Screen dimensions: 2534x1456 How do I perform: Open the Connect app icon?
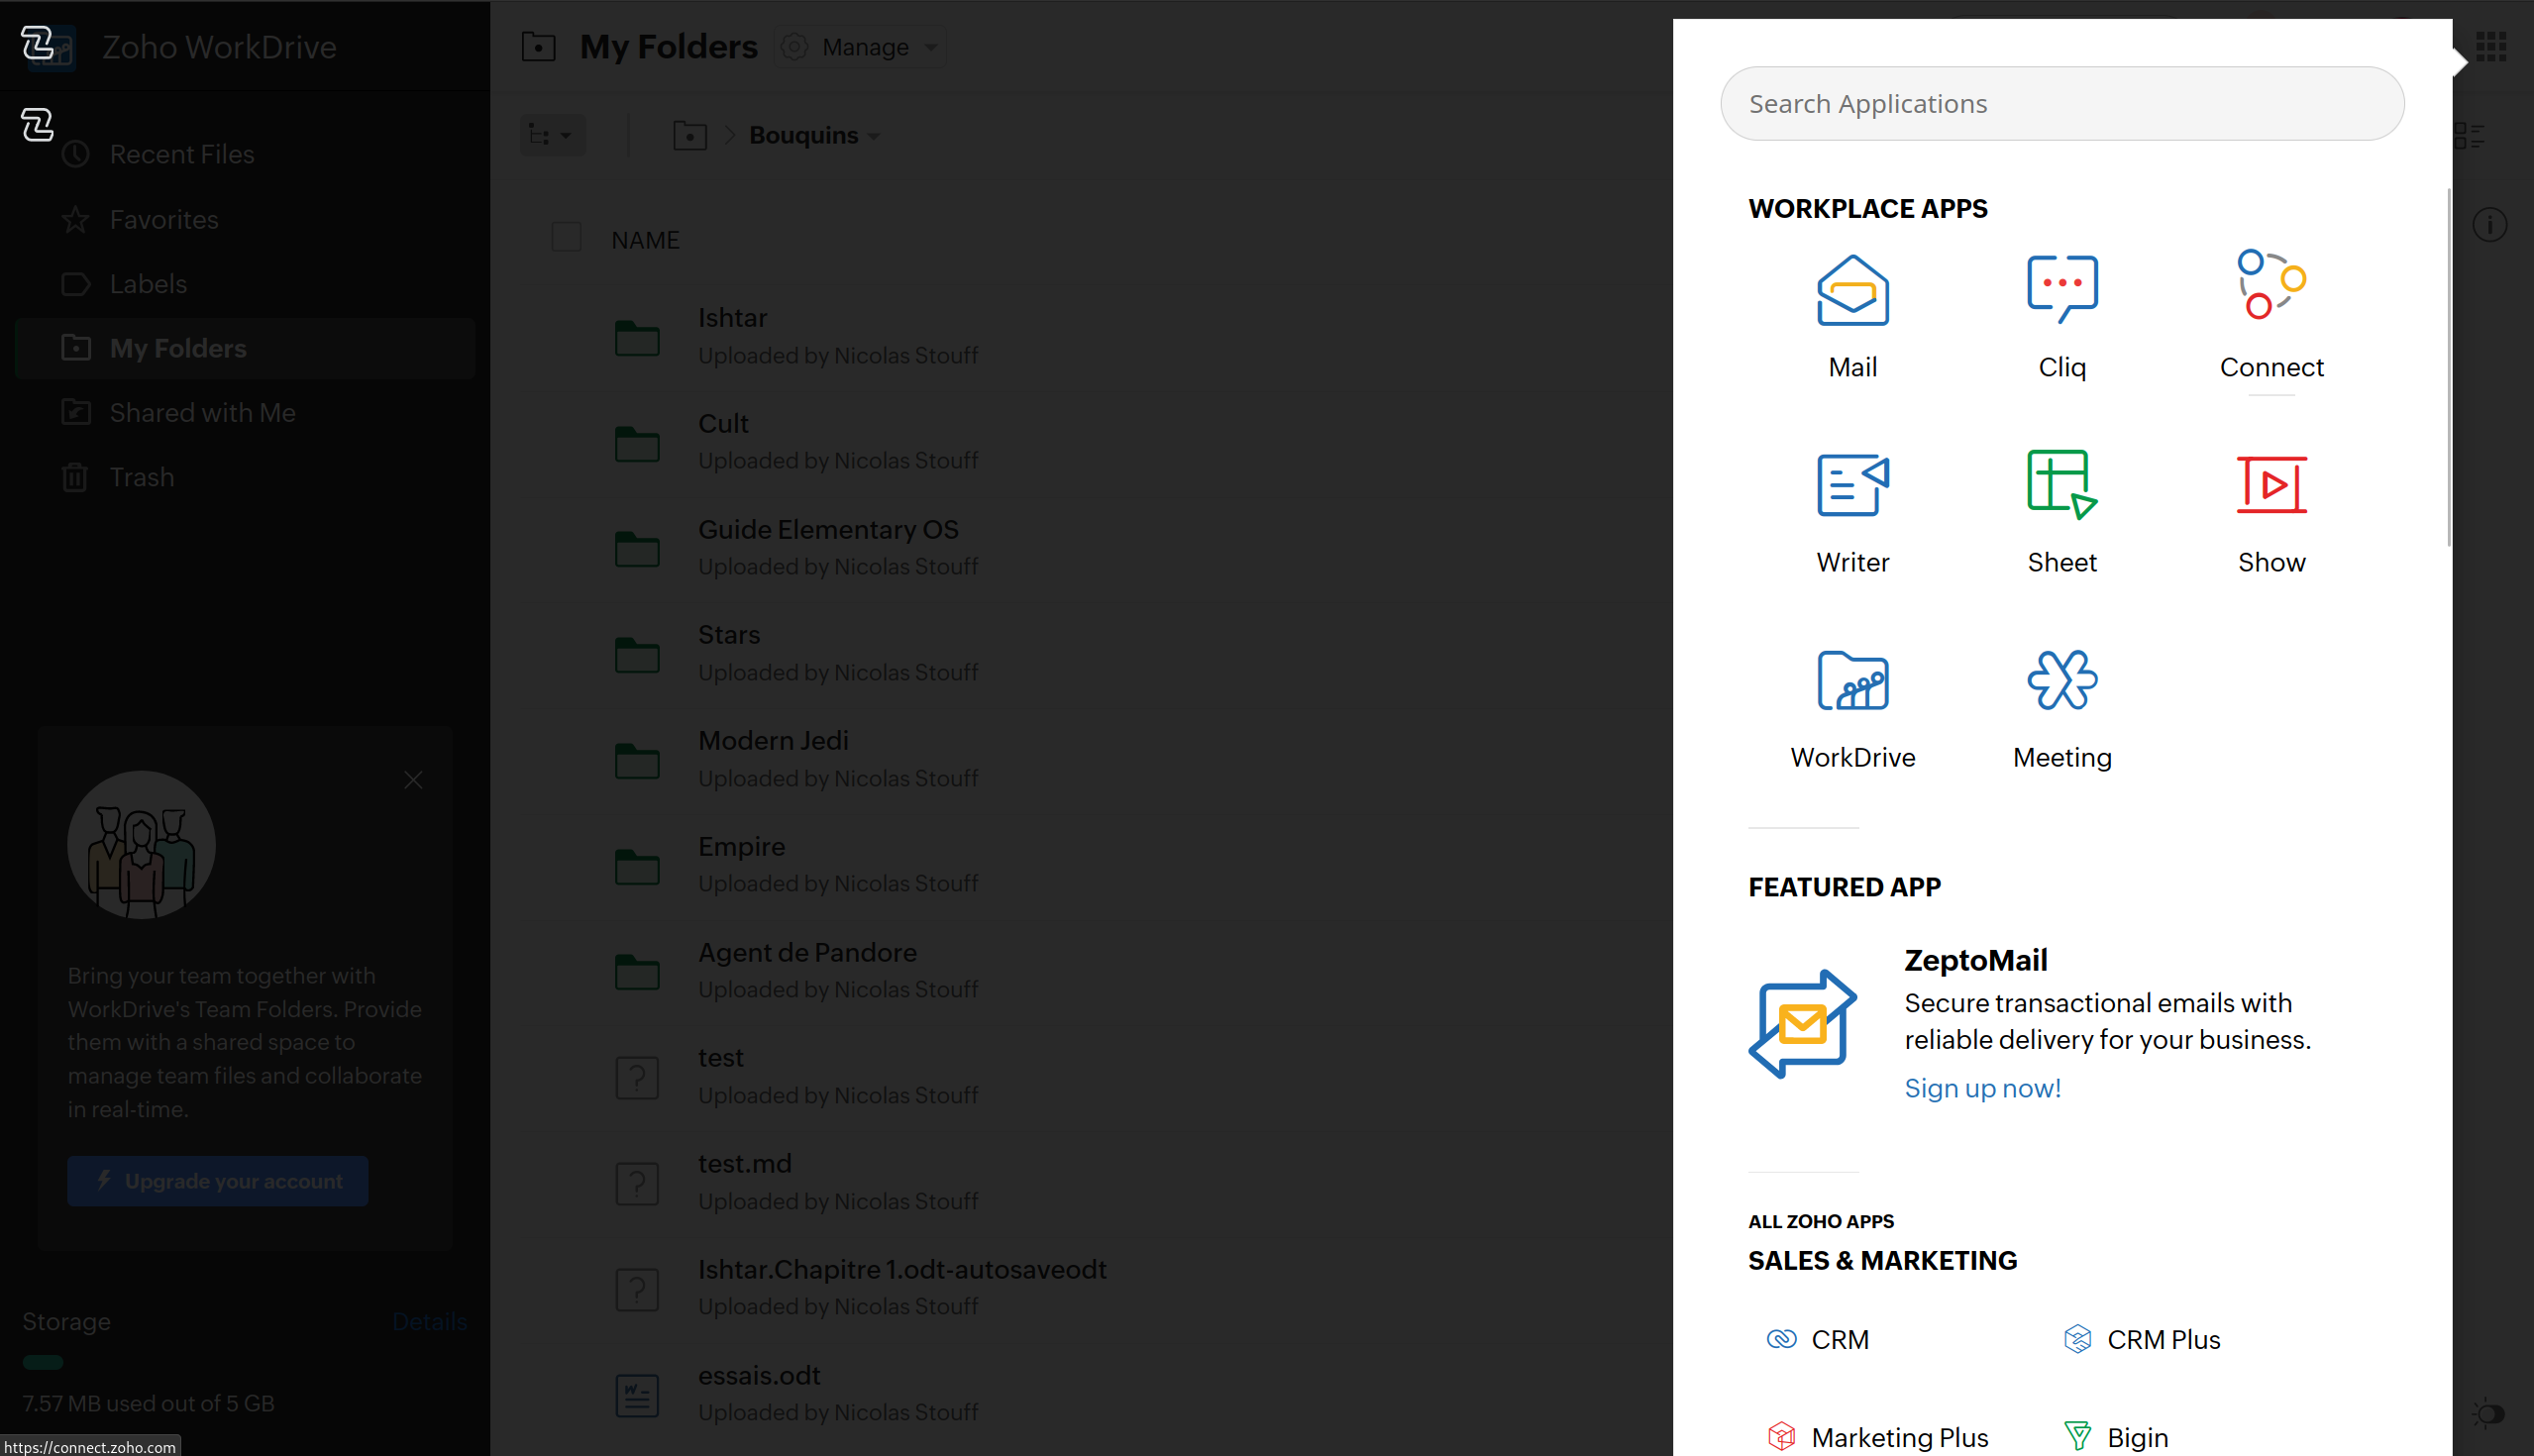coord(2271,285)
